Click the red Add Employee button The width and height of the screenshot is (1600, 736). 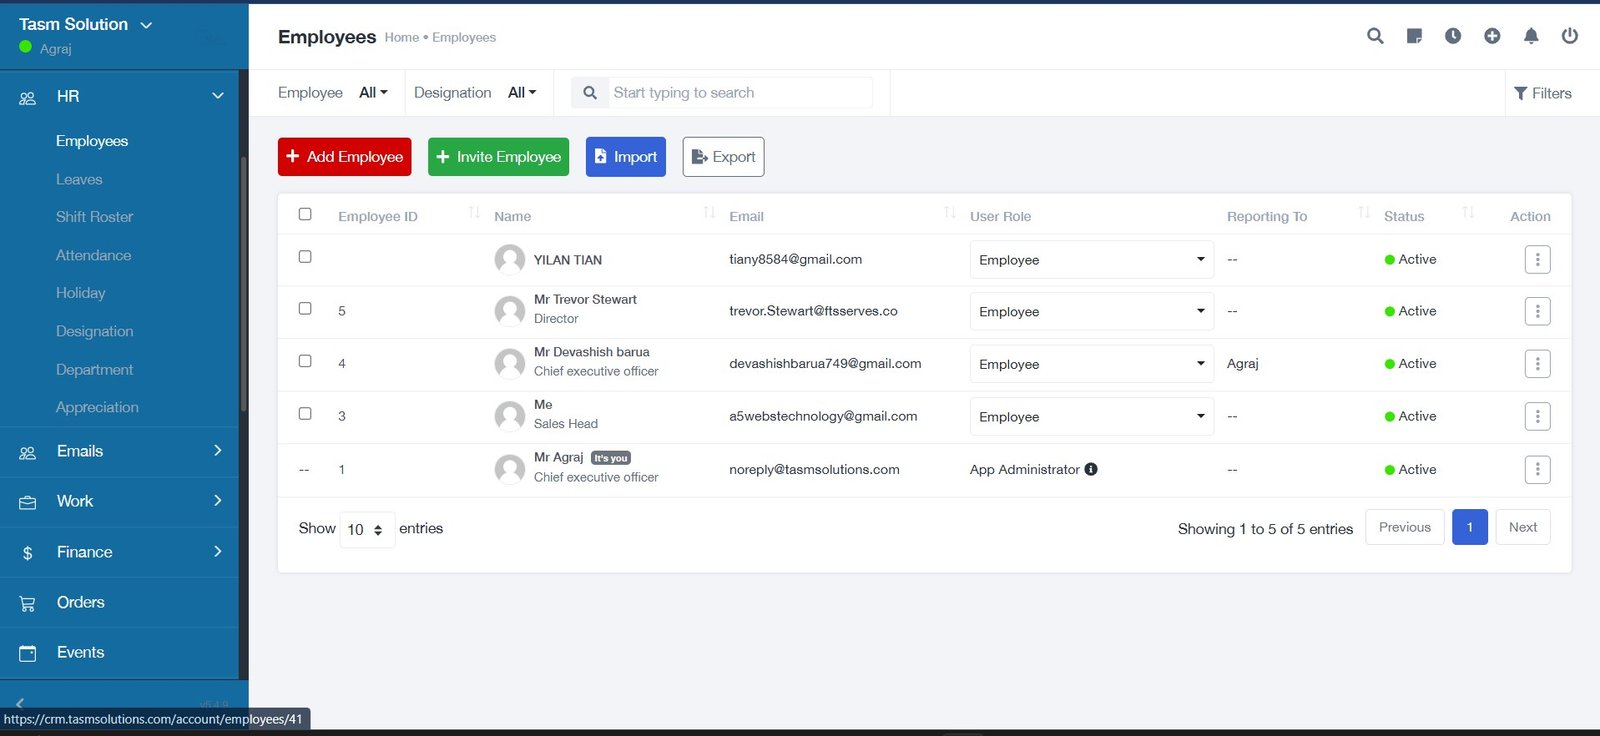(344, 157)
